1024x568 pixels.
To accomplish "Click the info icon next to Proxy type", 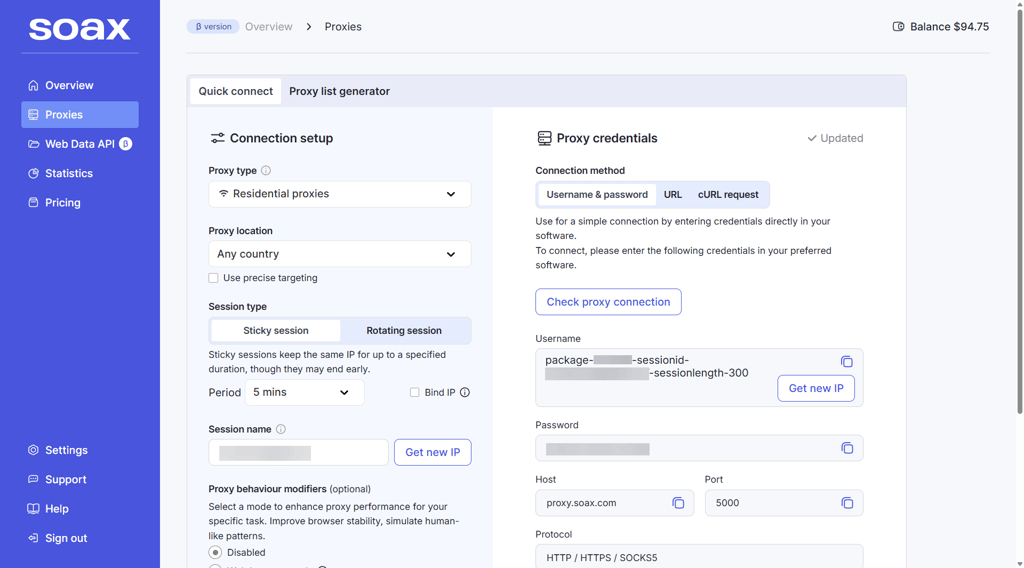I will (266, 170).
